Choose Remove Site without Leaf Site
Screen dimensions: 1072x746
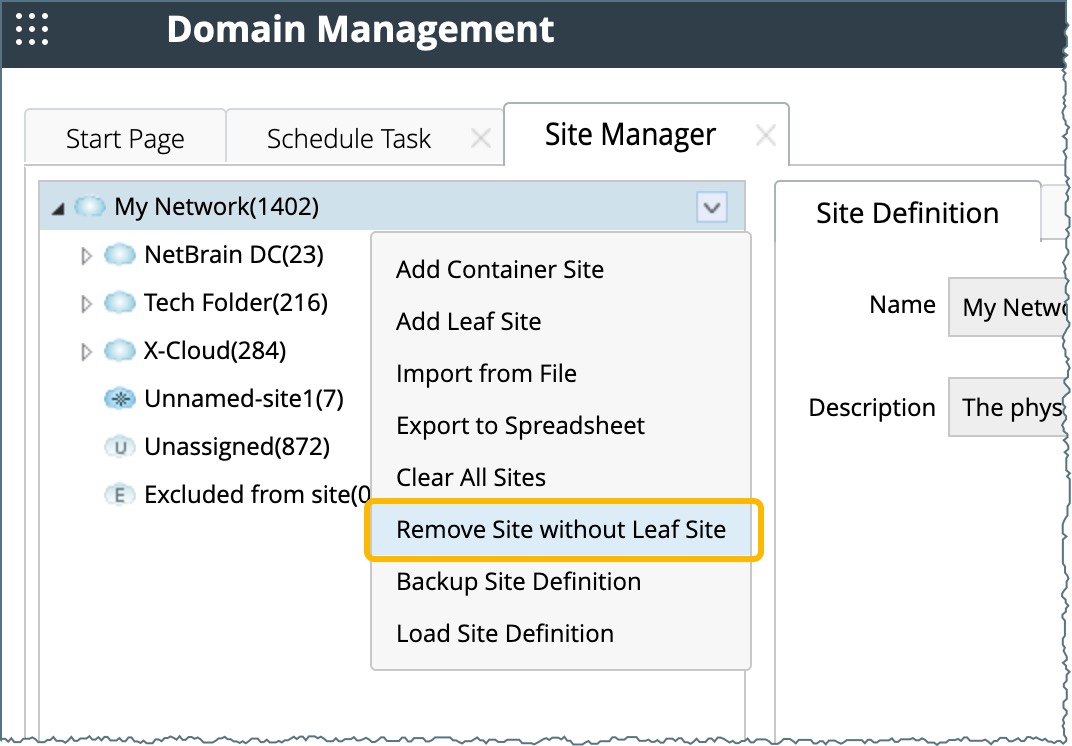[561, 529]
